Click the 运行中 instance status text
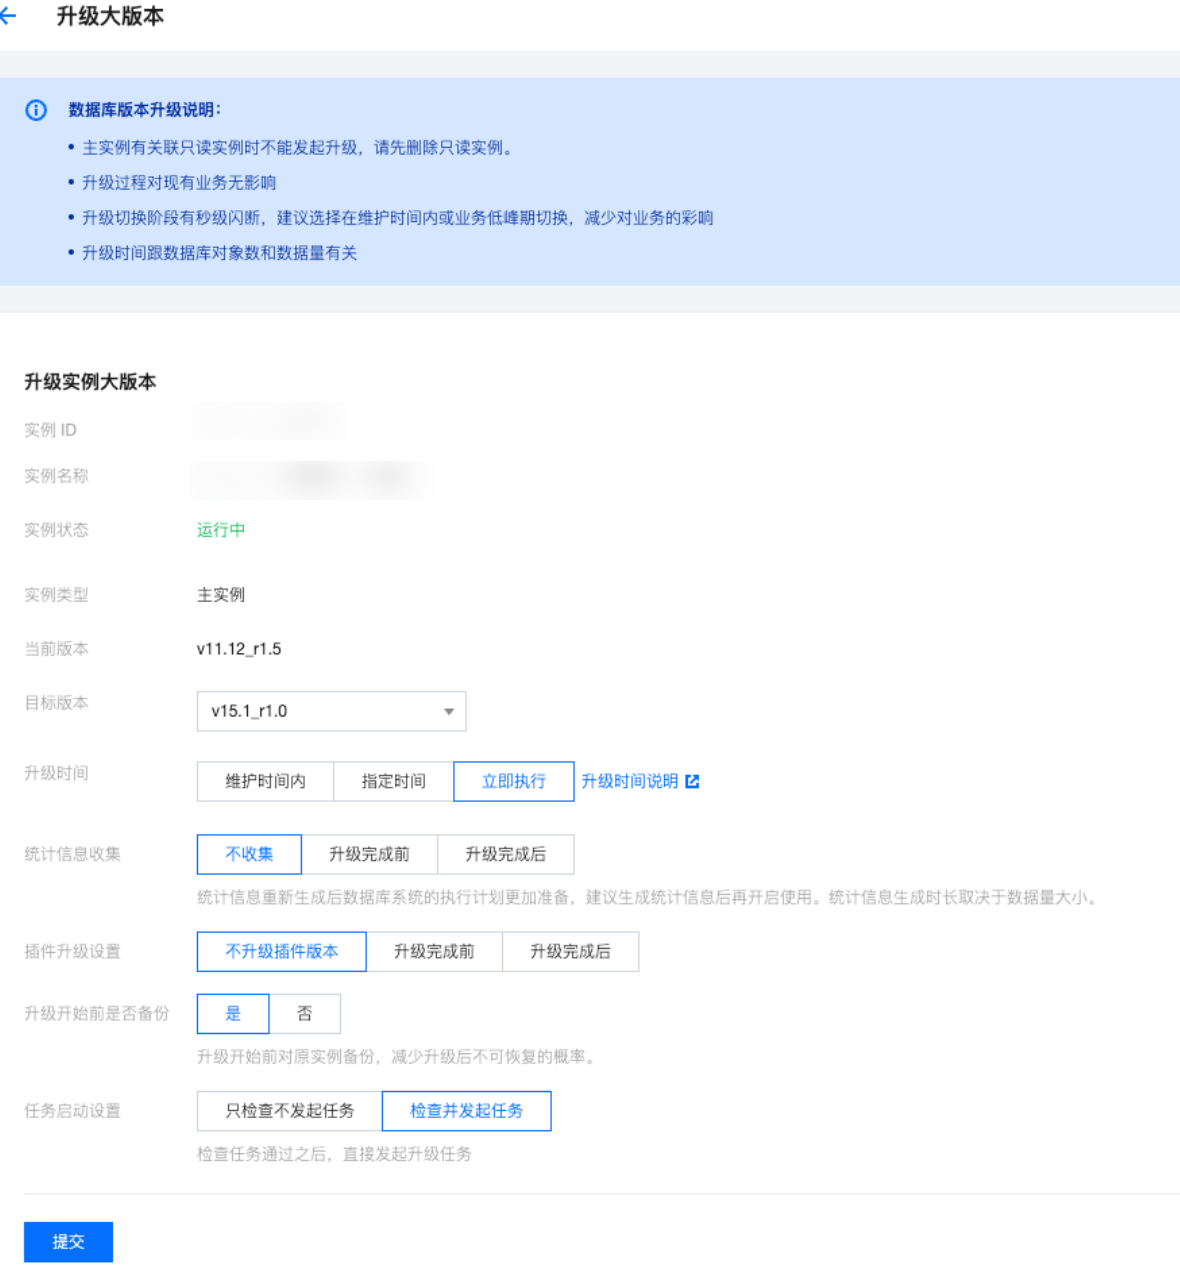Viewport: 1180px width, 1273px height. coord(221,530)
